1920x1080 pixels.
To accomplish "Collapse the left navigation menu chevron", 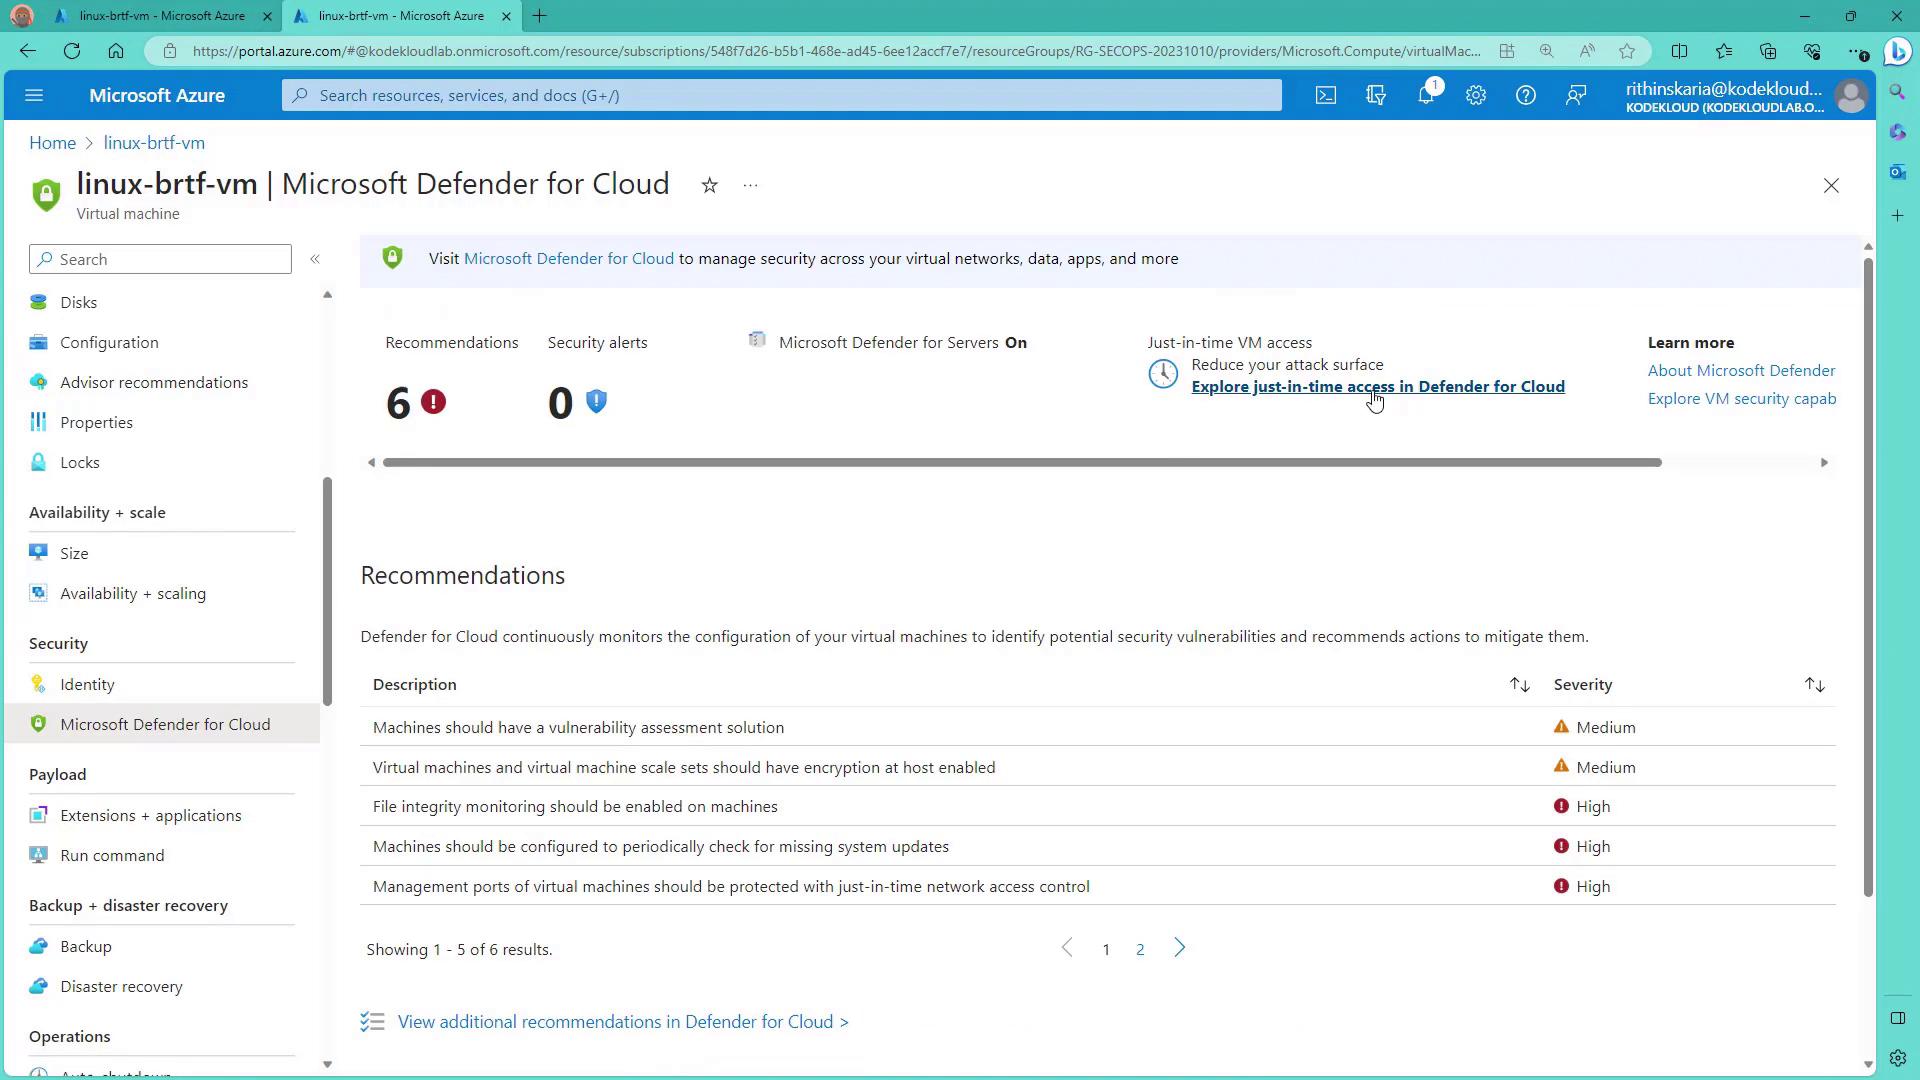I will [x=315, y=259].
